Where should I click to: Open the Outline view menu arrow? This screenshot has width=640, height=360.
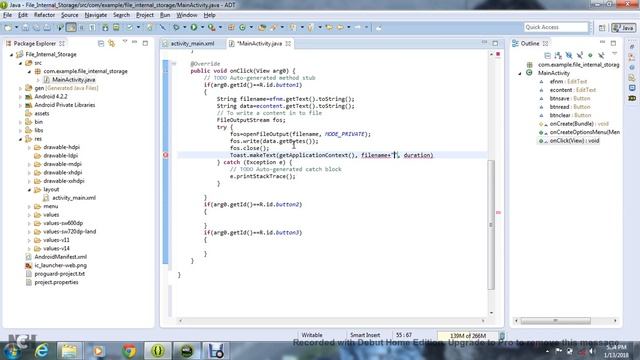pos(614,54)
